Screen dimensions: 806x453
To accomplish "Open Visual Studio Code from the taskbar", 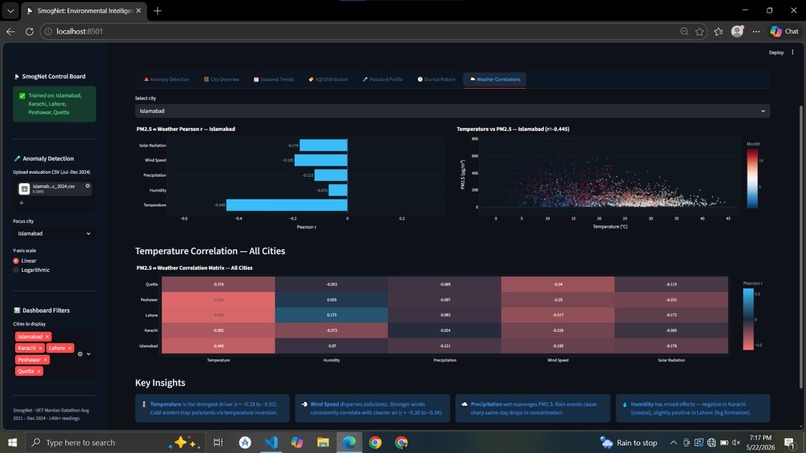I will (271, 442).
